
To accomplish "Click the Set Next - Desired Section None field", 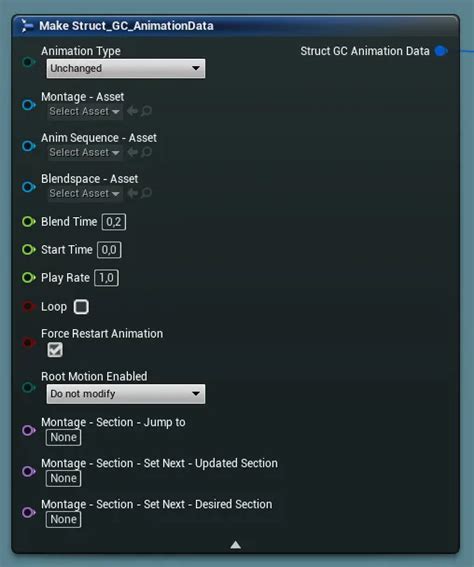I will pos(63,519).
